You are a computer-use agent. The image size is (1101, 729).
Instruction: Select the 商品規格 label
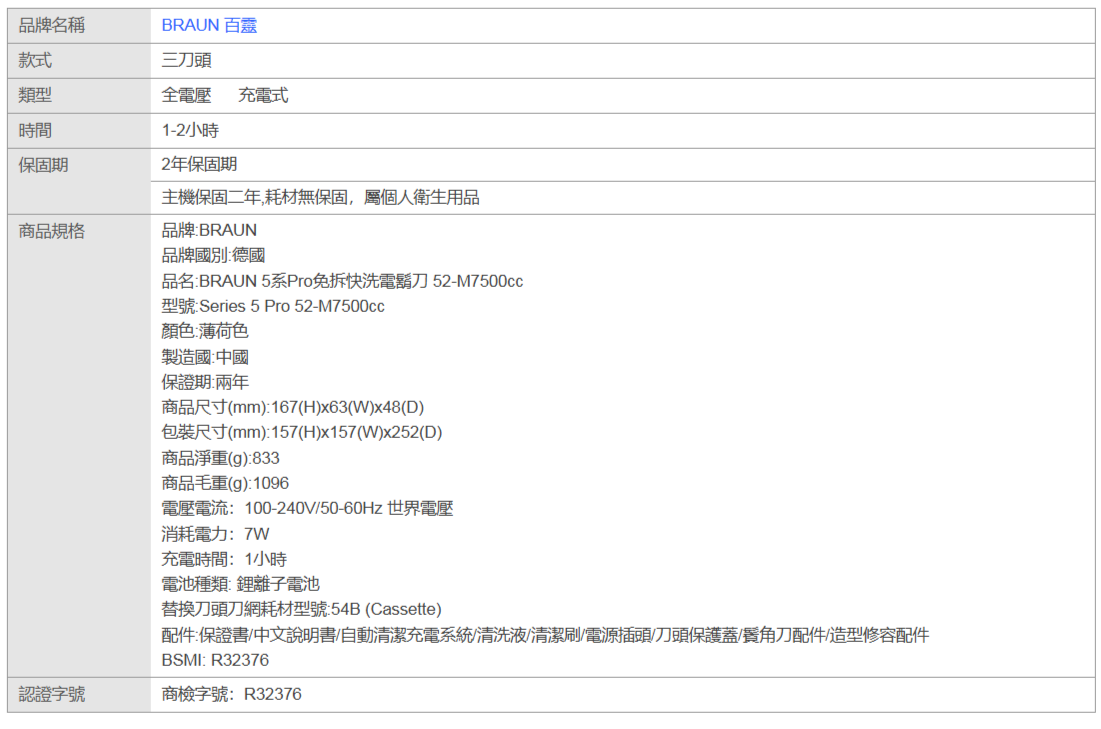[52, 231]
